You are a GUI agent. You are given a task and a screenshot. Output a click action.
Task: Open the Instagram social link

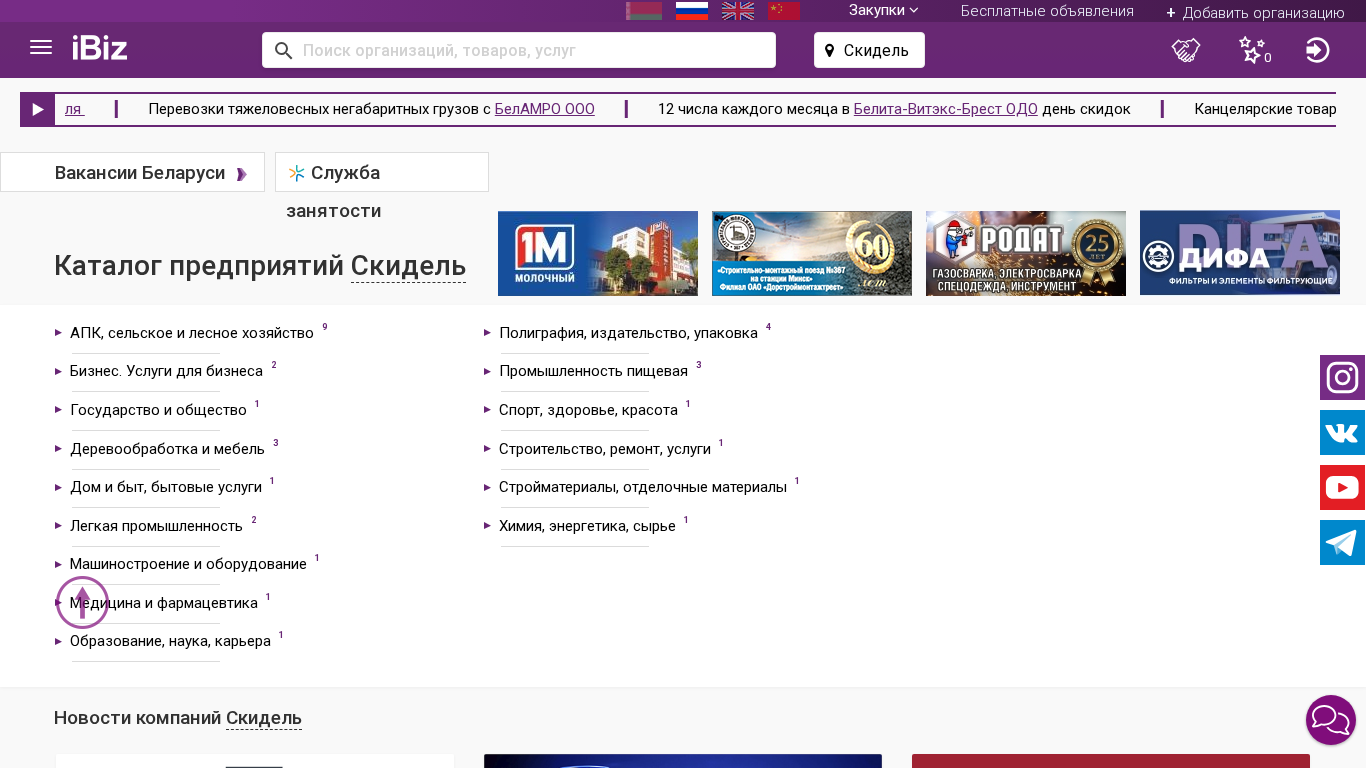point(1342,378)
